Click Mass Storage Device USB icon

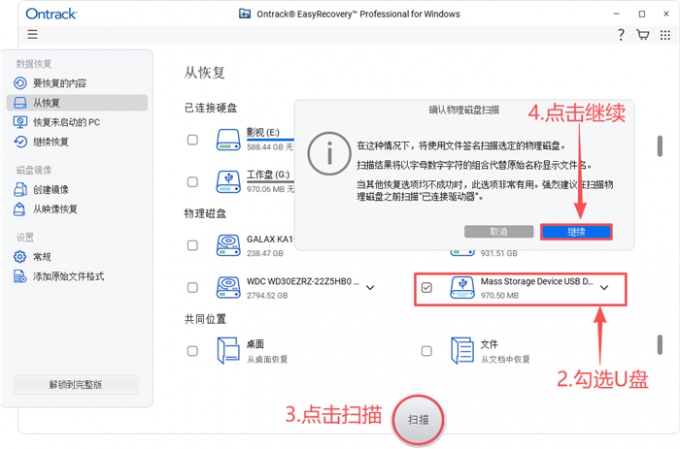[462, 287]
